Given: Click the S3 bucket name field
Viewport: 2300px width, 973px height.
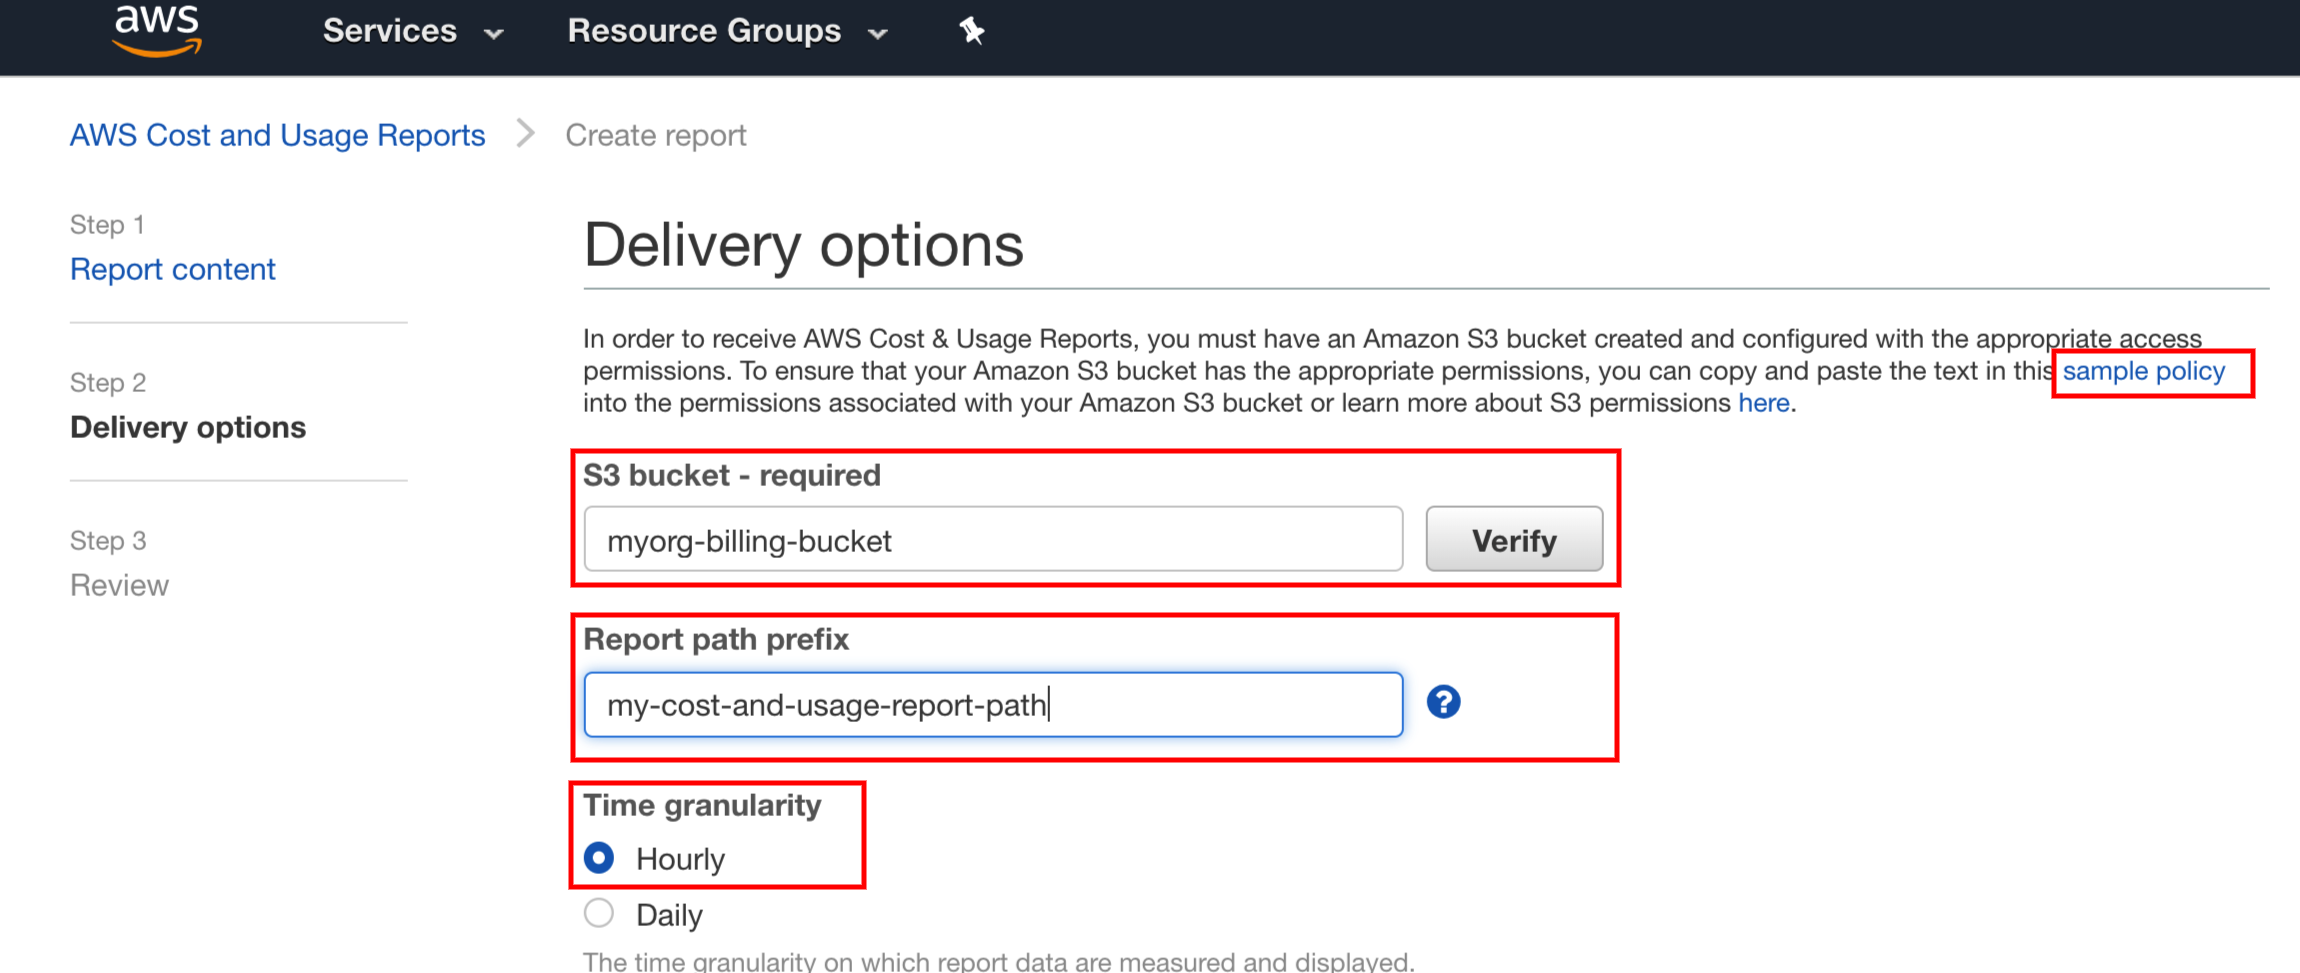Looking at the screenshot, I should (992, 540).
